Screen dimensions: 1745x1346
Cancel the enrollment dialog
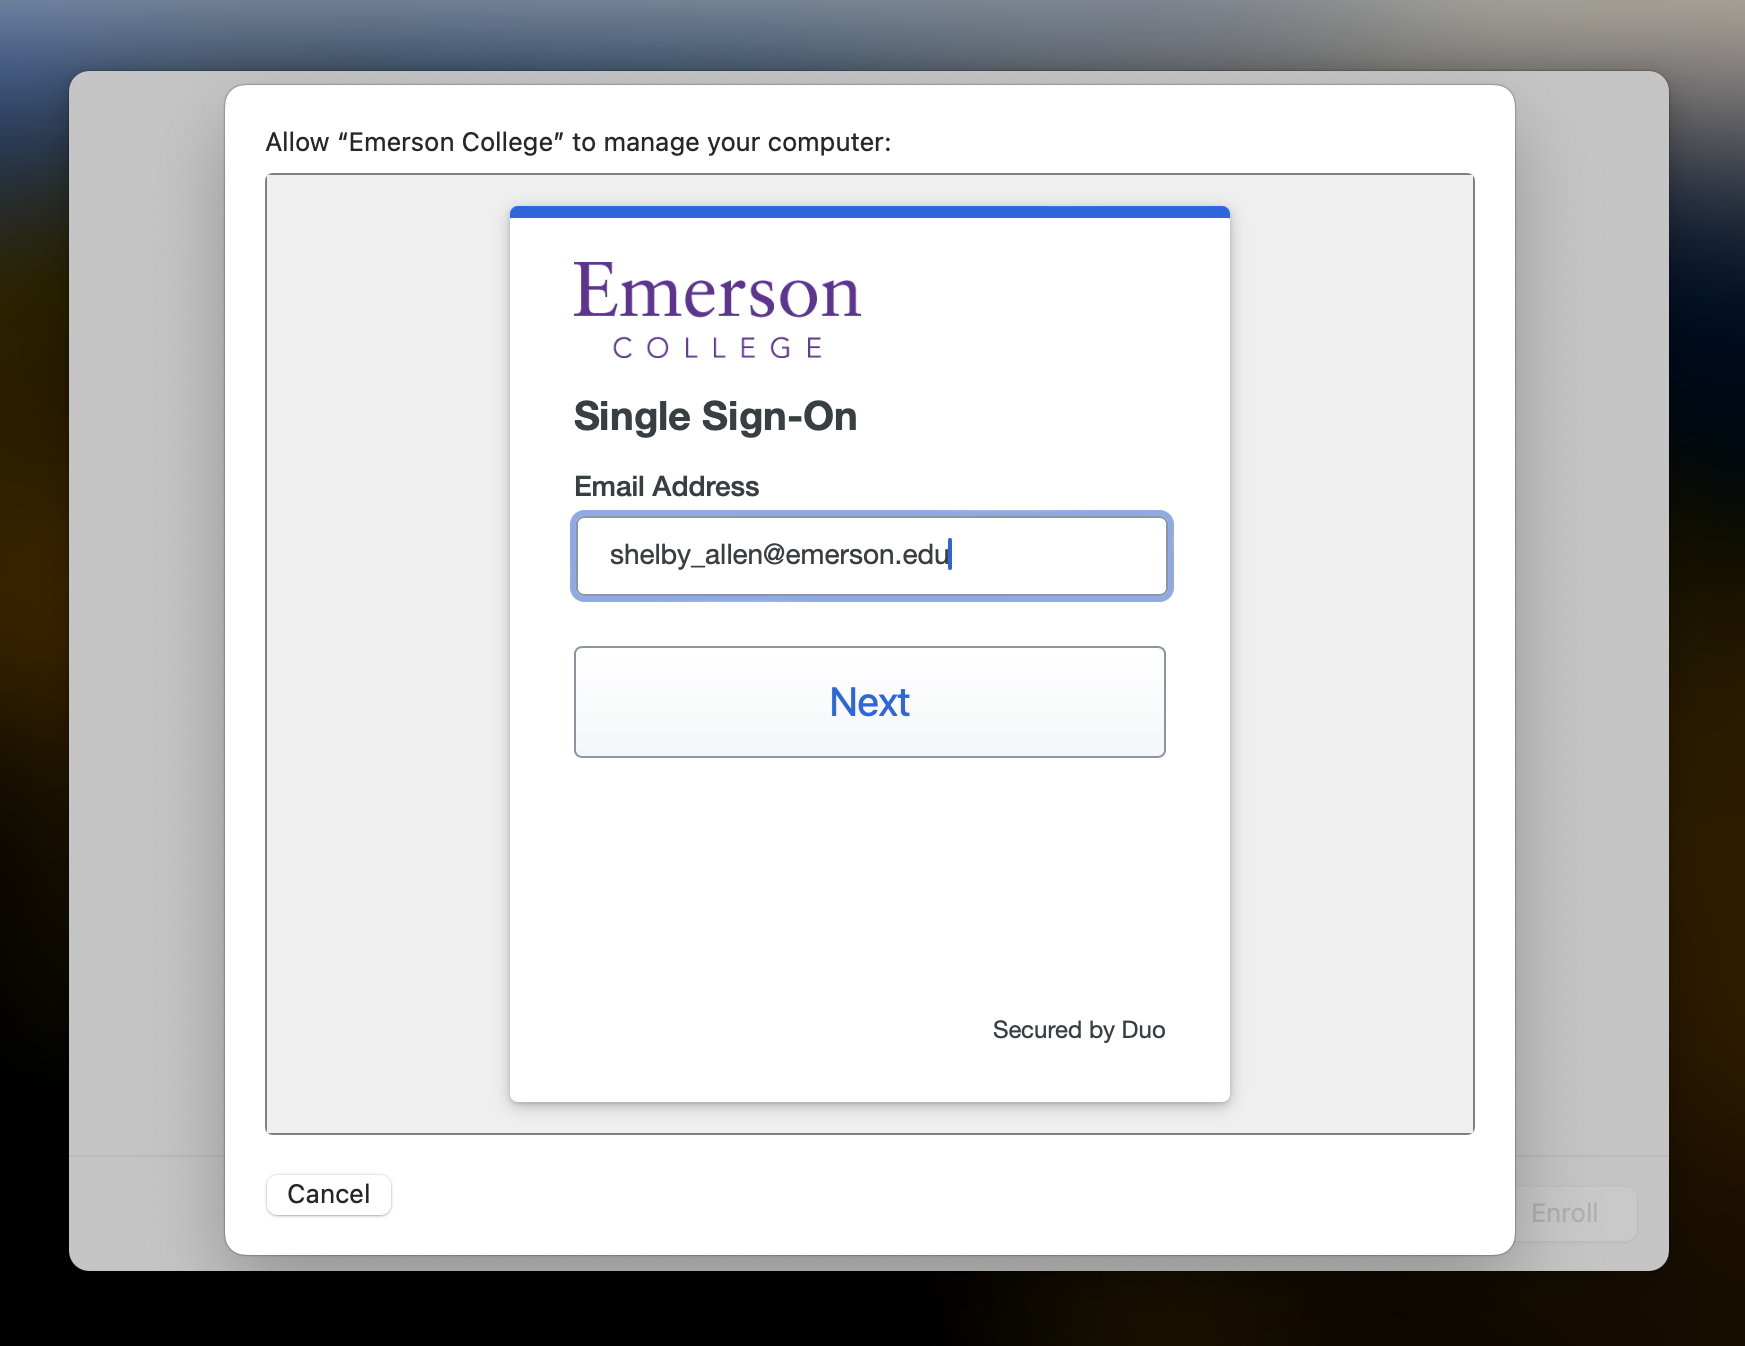pos(328,1194)
